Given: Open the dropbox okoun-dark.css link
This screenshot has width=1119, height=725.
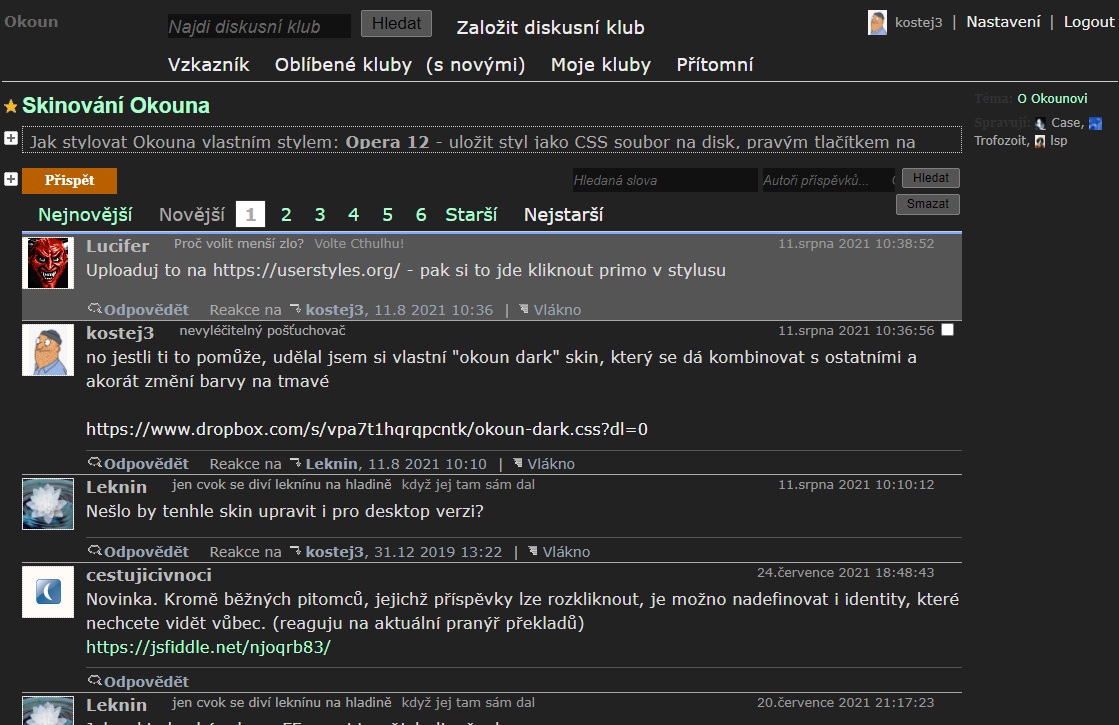Looking at the screenshot, I should point(367,429).
